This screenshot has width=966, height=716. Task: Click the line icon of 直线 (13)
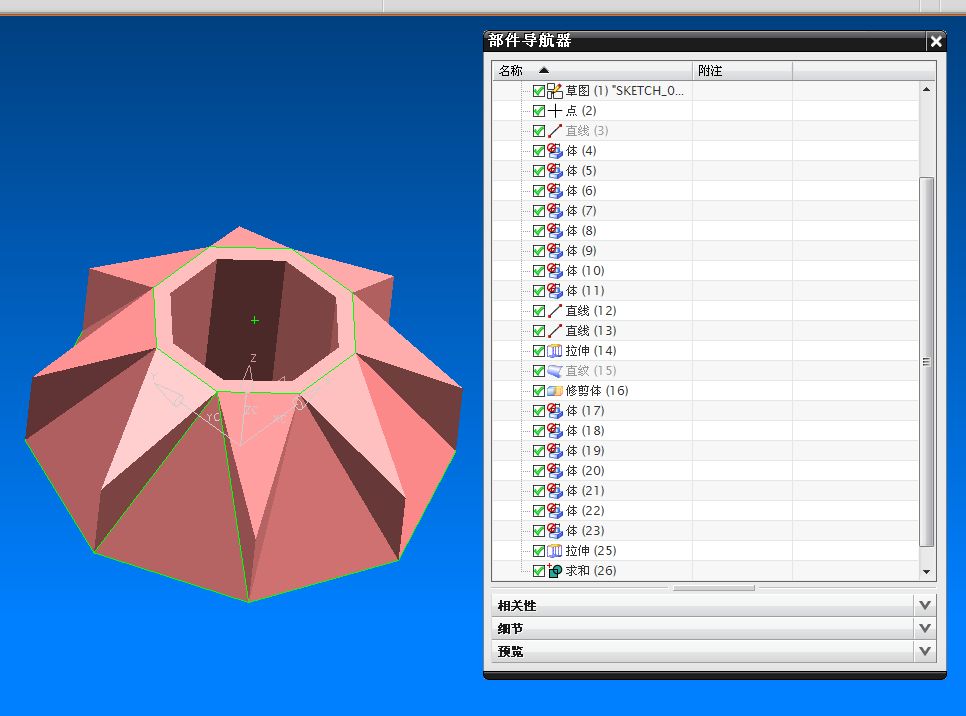(x=554, y=331)
